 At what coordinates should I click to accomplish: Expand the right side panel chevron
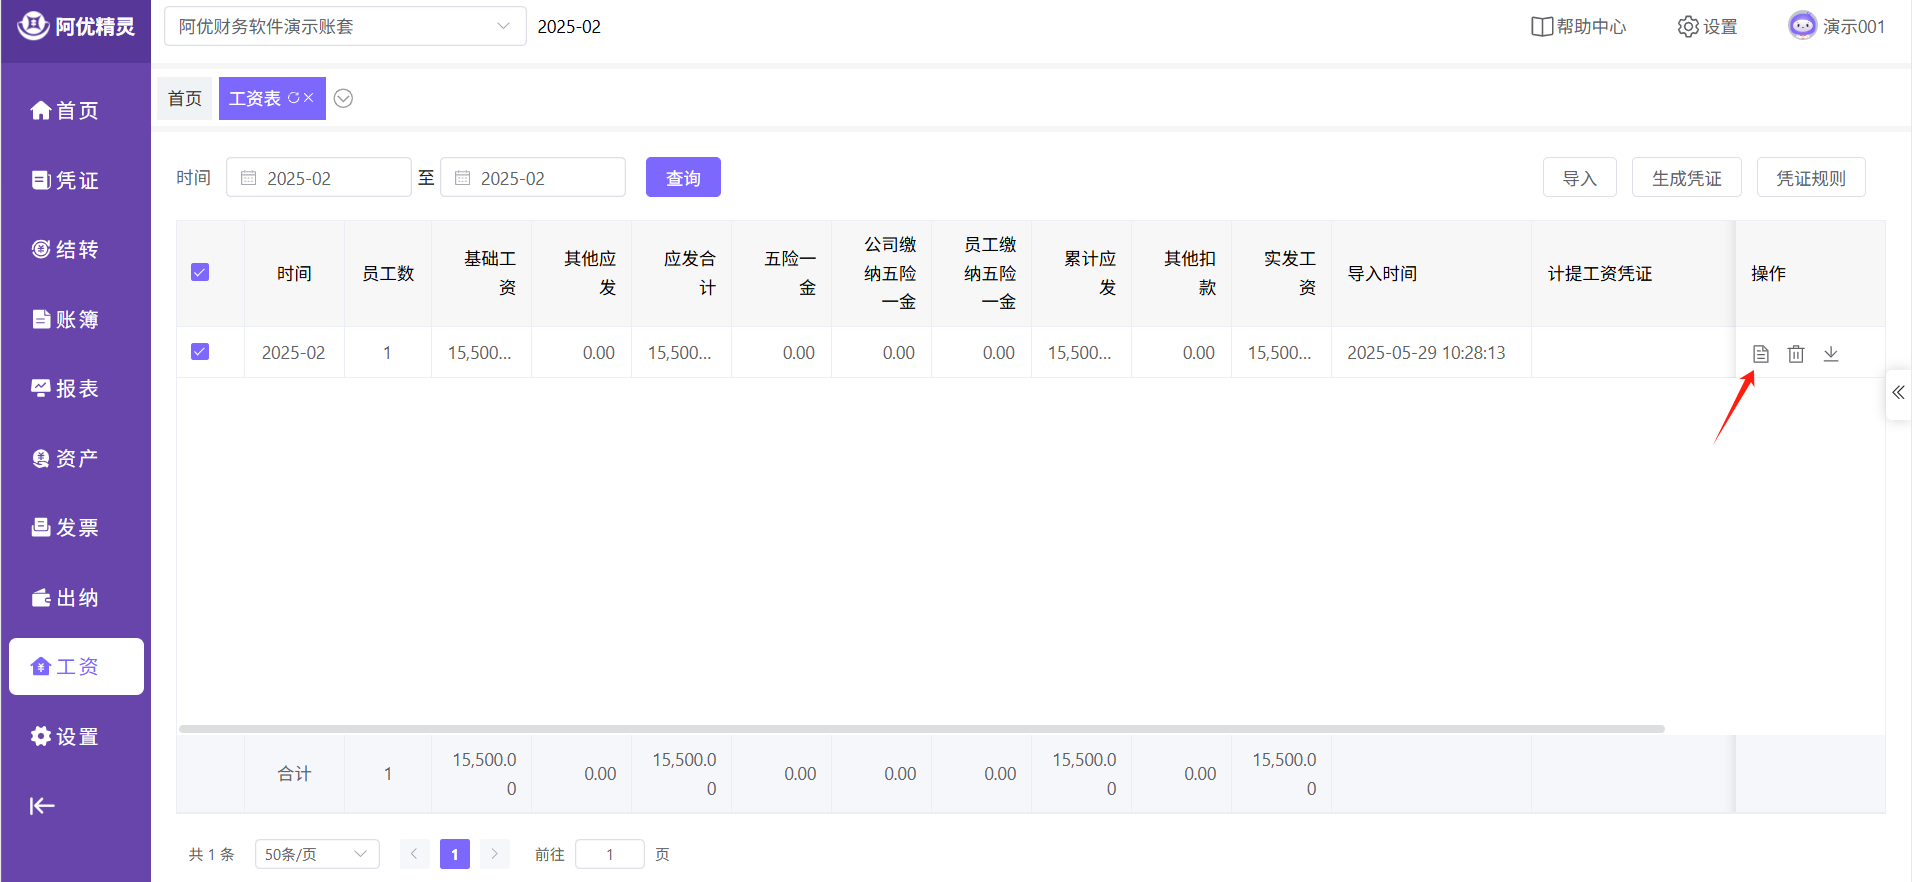point(1897,393)
